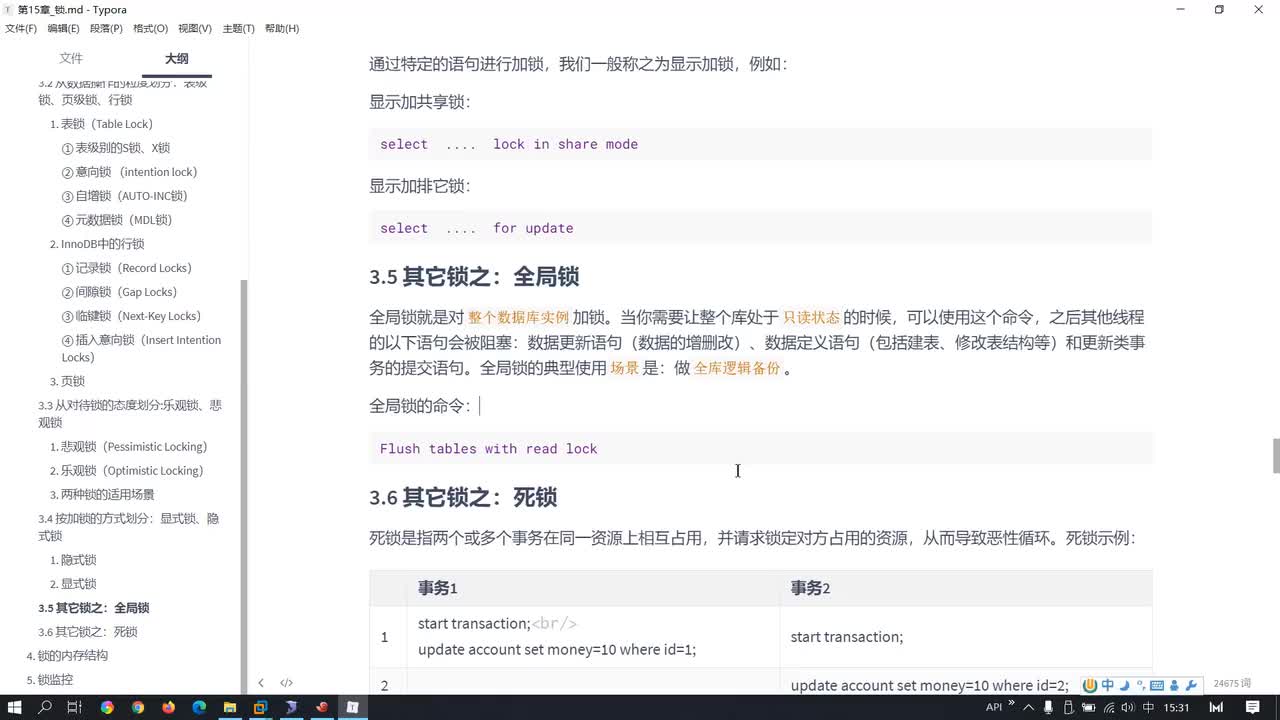Toggle the half/full width moon icon in IME bar
1280x720 pixels.
click(x=1124, y=685)
